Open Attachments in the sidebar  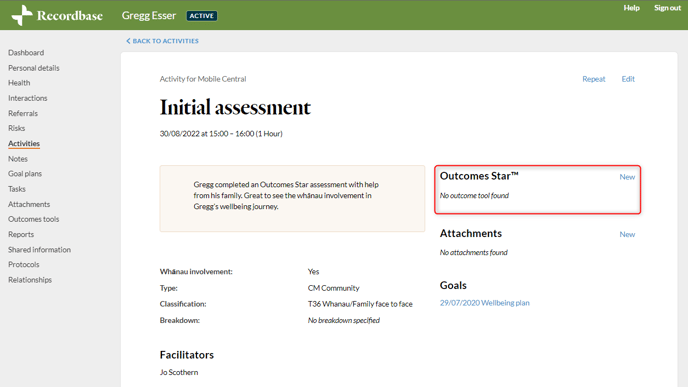(29, 204)
